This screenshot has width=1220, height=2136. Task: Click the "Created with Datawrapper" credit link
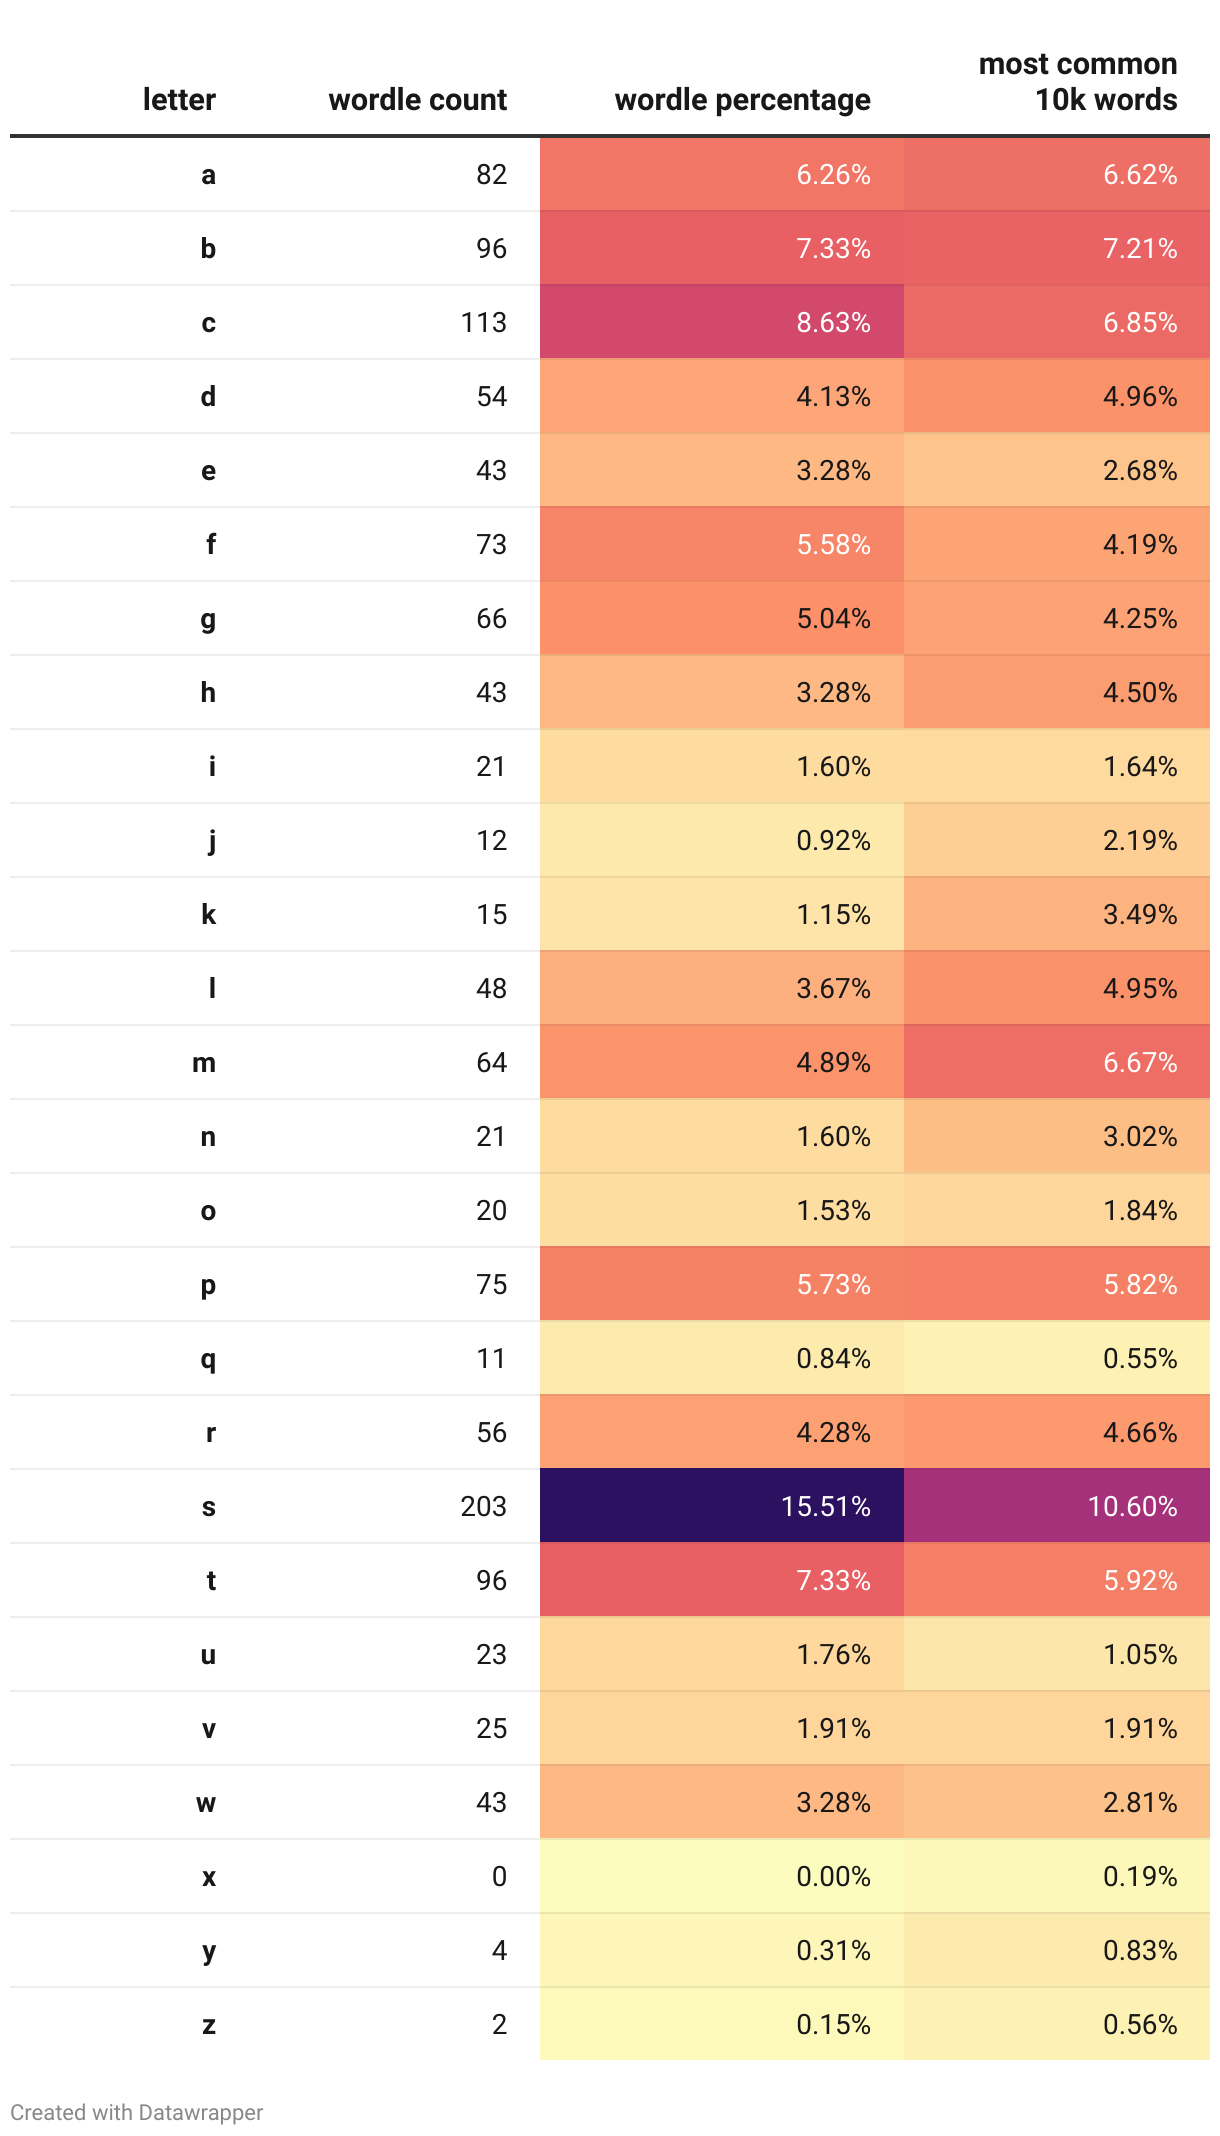[x=137, y=2112]
